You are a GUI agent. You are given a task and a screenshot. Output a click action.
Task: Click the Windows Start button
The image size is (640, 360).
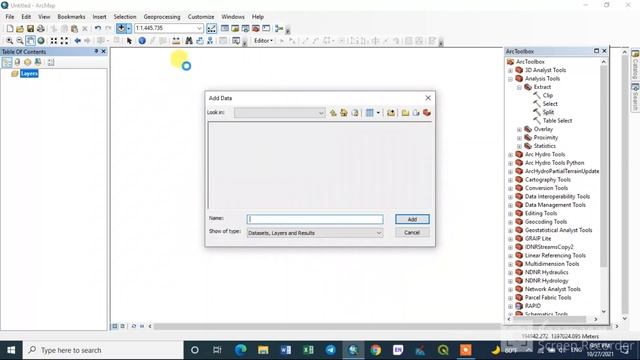pos(11,350)
